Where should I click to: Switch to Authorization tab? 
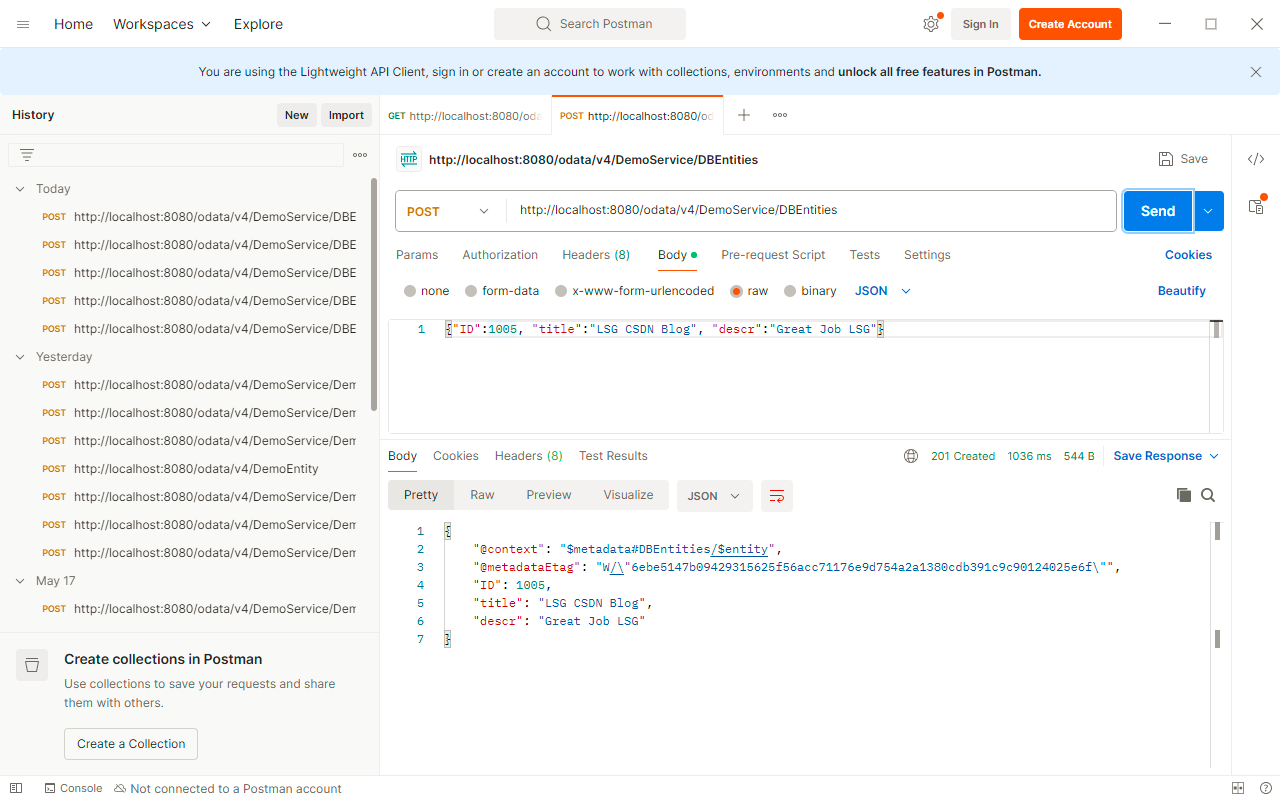500,255
